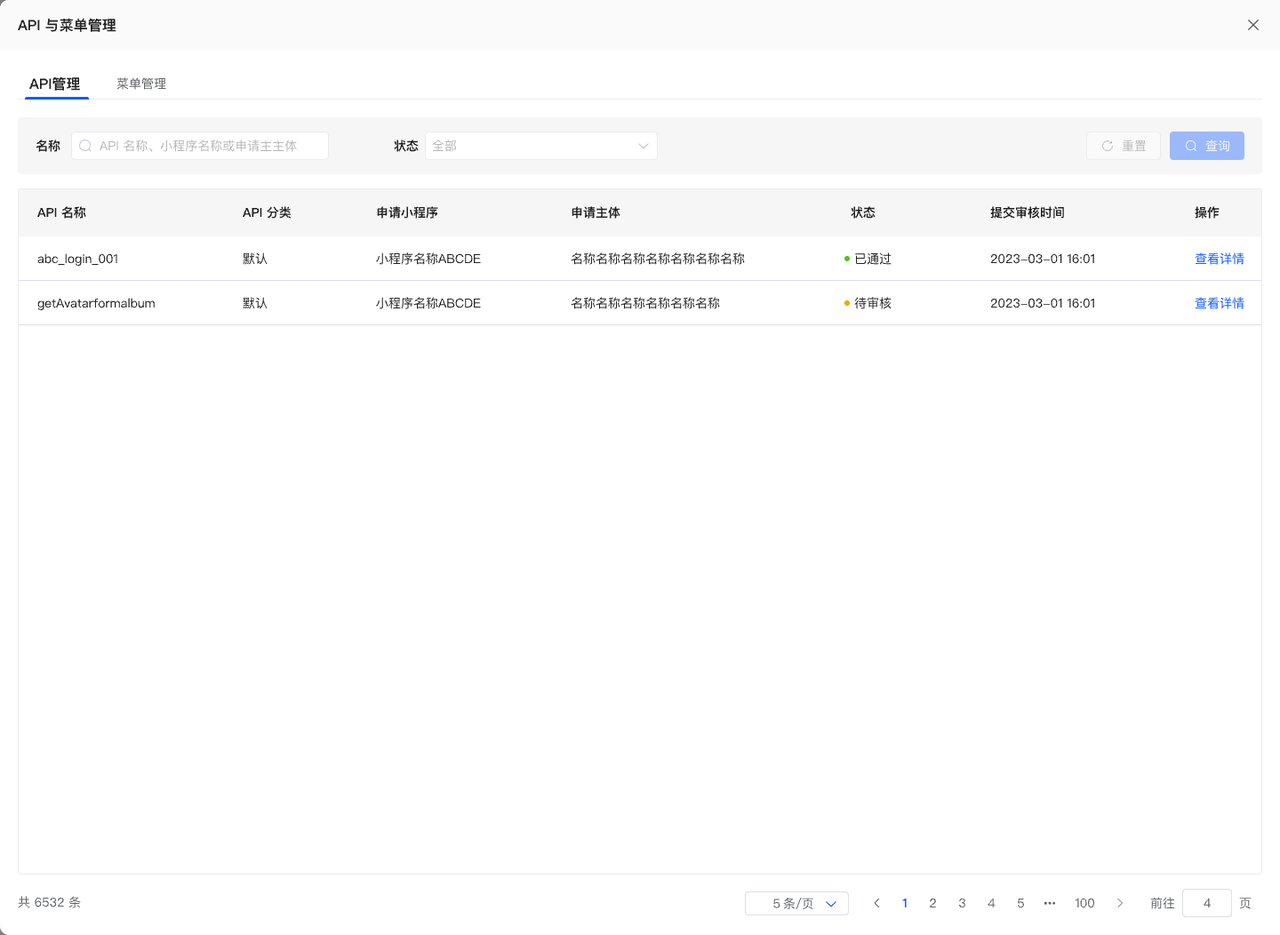This screenshot has width=1280, height=935.
Task: Click the 前往 page number input box
Action: 1206,903
